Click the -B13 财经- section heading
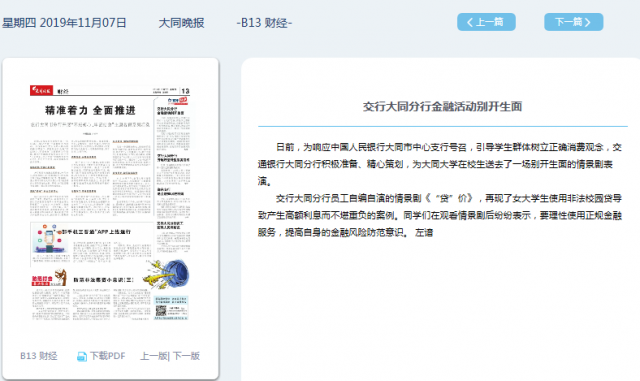Viewport: 640px width, 381px height. pyautogui.click(x=264, y=23)
